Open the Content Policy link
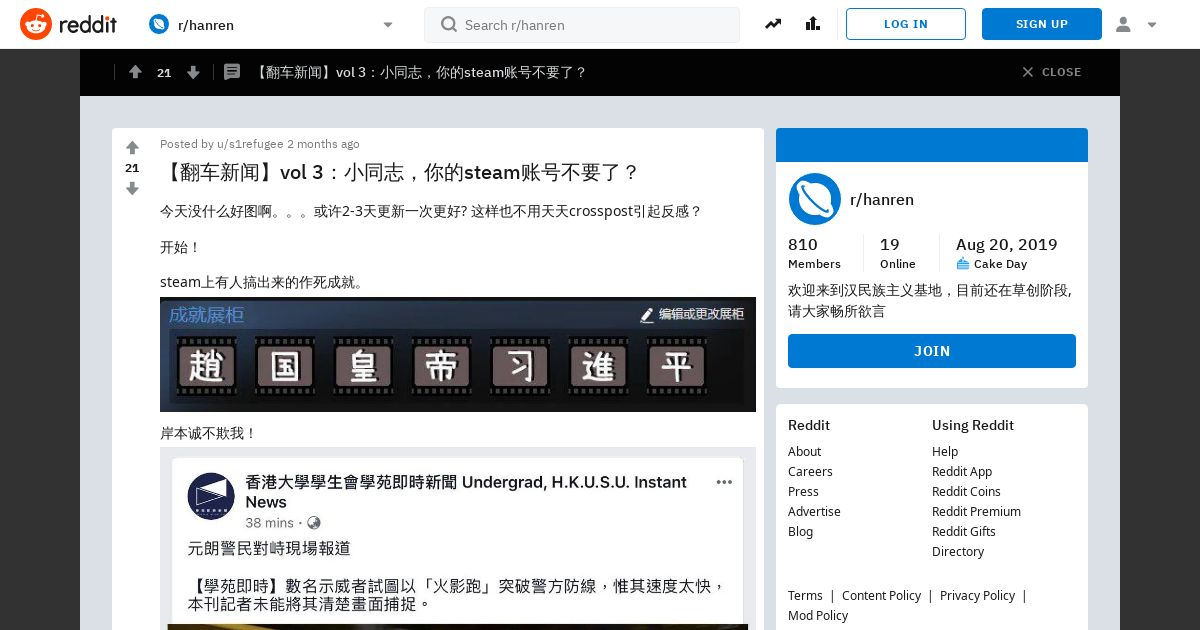This screenshot has height=630, width=1200. point(881,595)
